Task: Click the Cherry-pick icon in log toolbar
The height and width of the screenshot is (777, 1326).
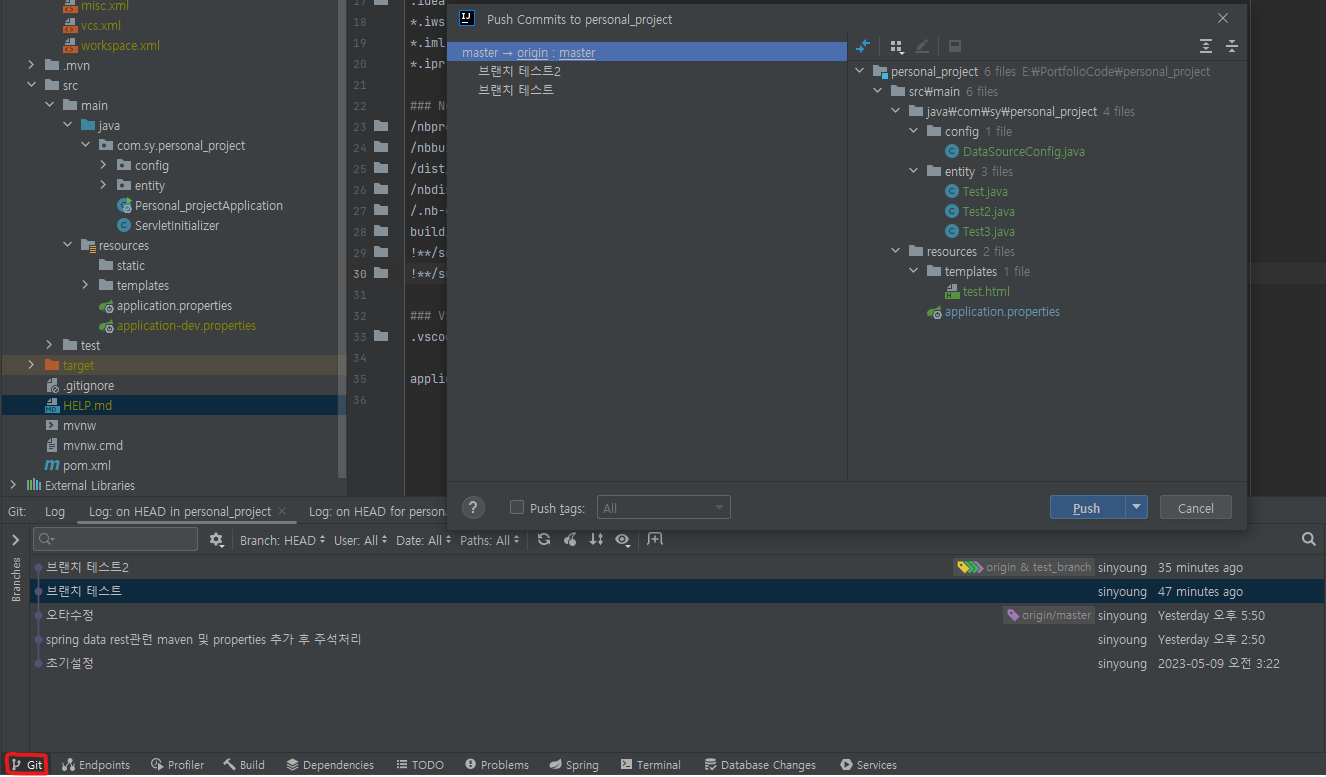Action: coord(570,540)
